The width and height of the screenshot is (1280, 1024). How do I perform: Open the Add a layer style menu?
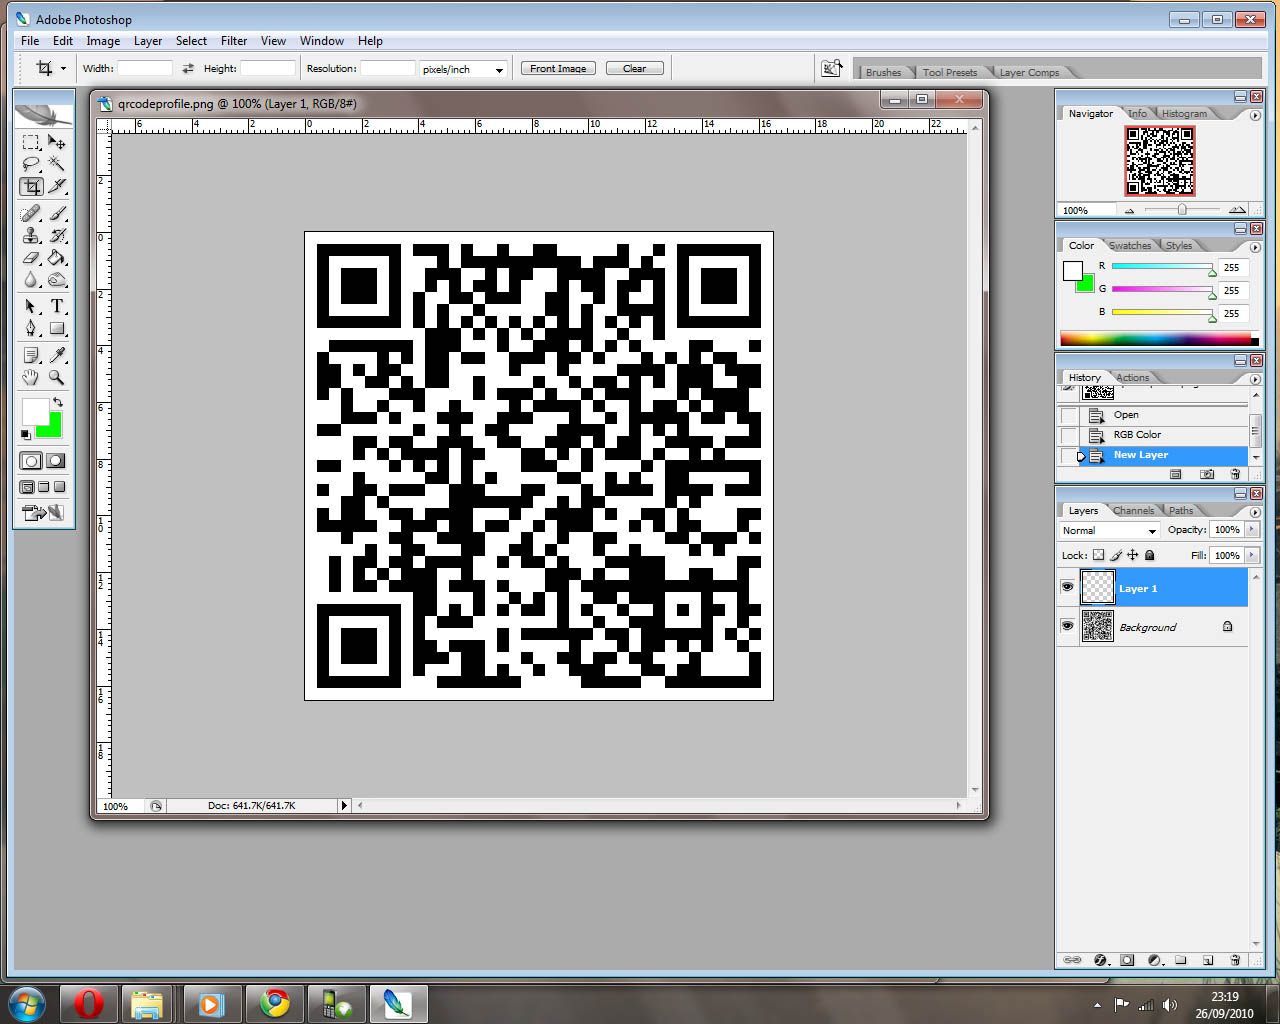1102,960
